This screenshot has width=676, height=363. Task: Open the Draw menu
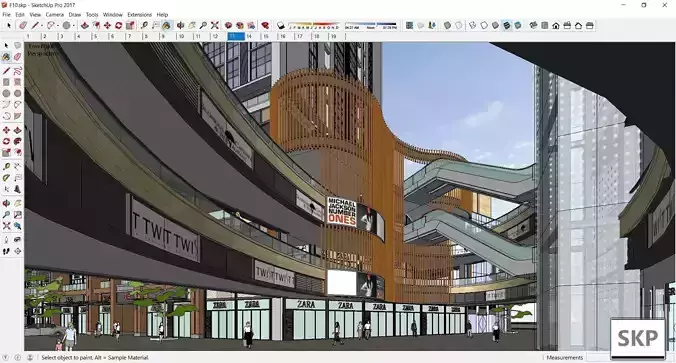(x=75, y=15)
